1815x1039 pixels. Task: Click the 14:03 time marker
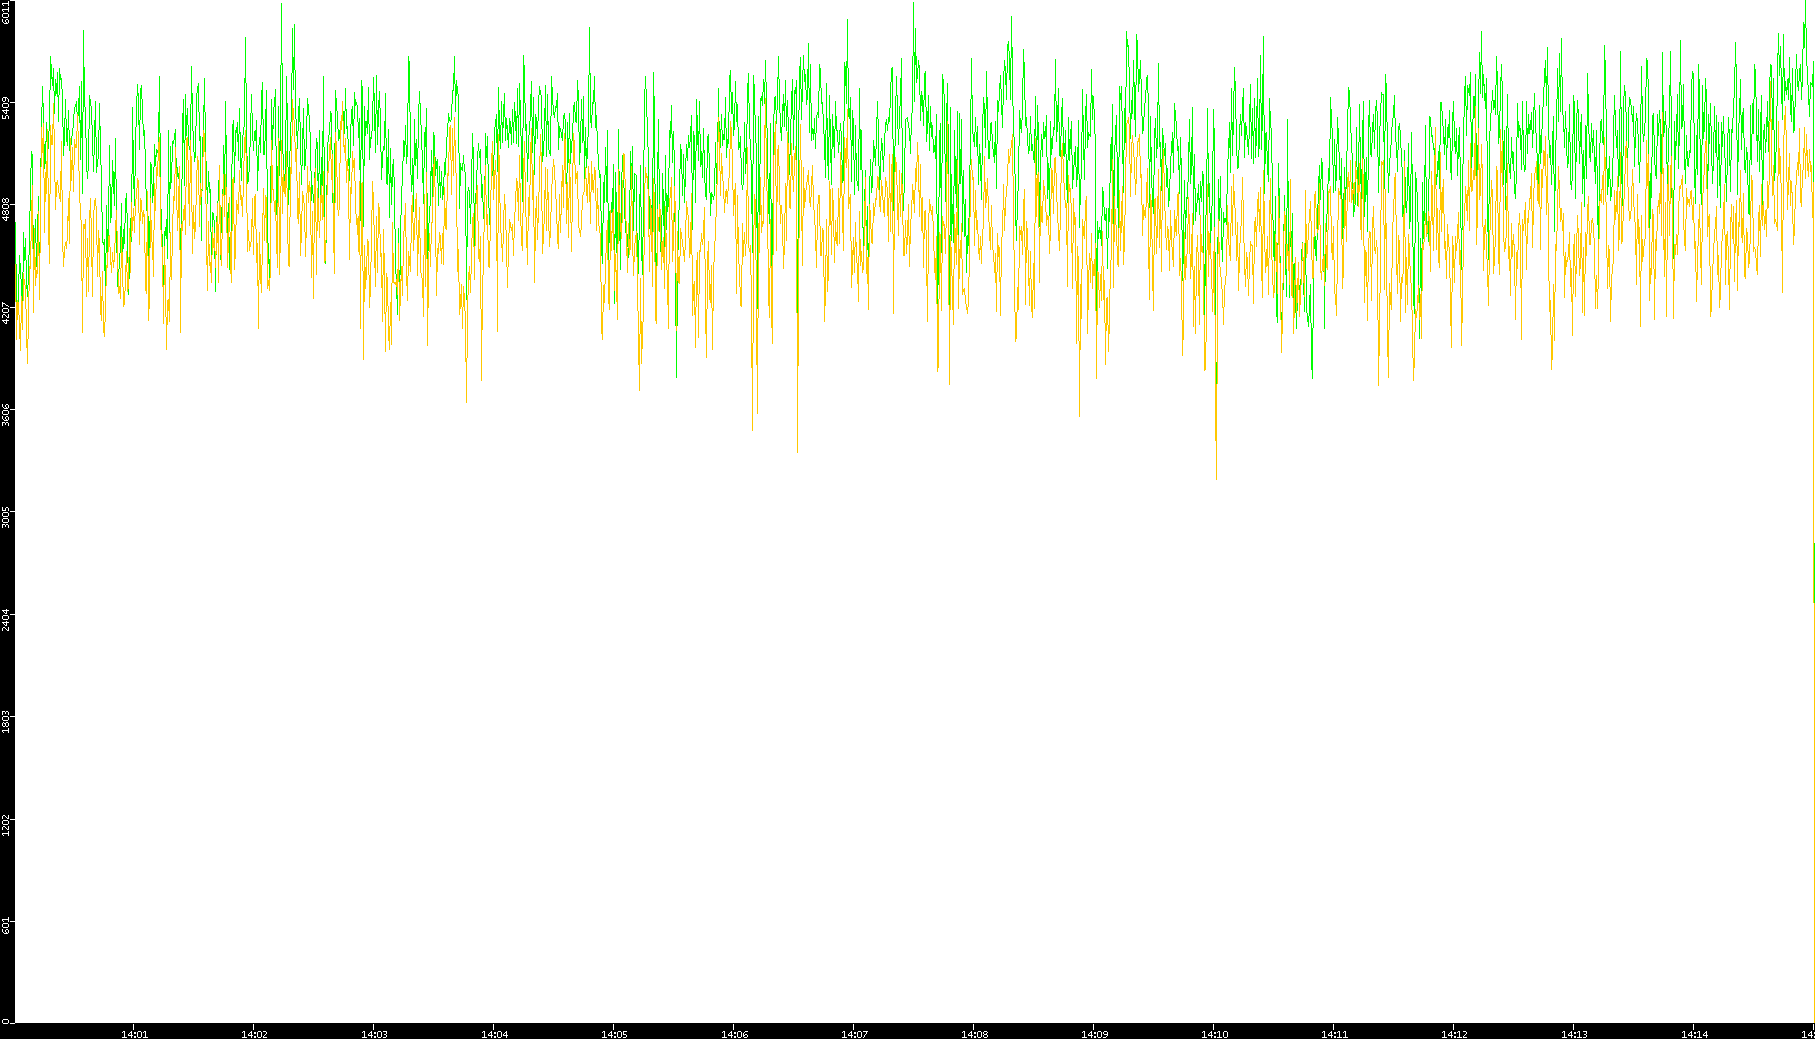pos(374,1034)
